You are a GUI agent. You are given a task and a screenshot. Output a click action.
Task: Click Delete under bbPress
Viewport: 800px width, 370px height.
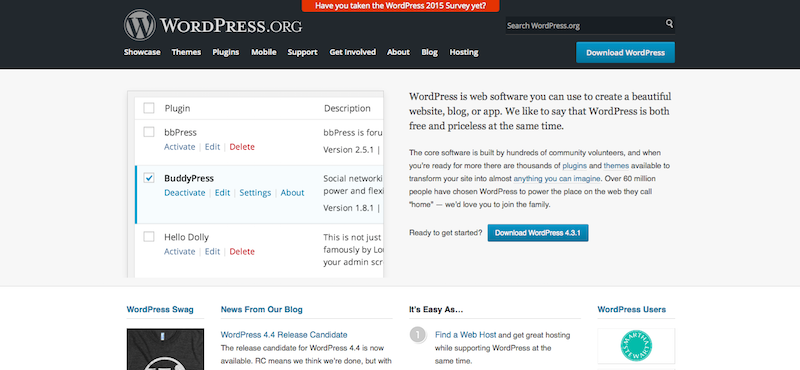pyautogui.click(x=242, y=147)
